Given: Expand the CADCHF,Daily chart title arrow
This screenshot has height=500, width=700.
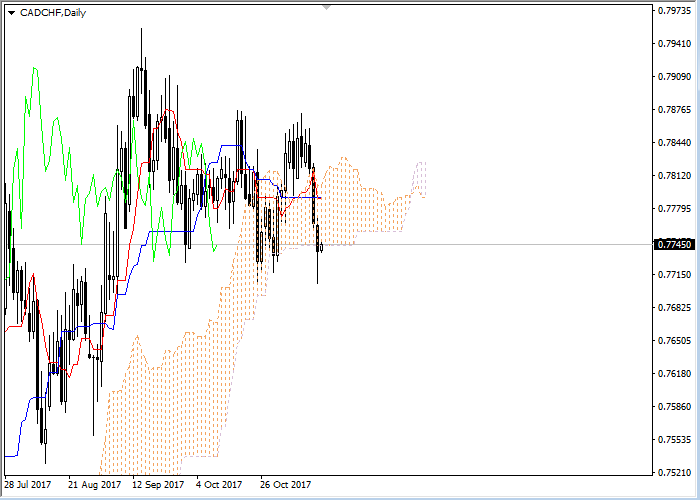Looking at the screenshot, I should tap(12, 13).
